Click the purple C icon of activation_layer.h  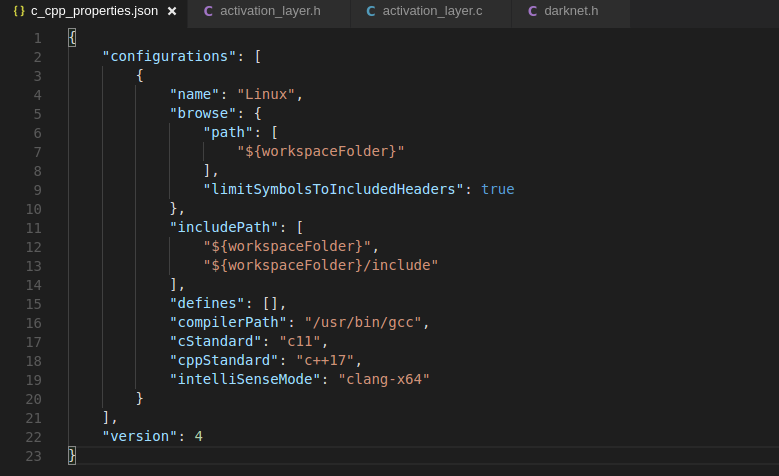pos(209,11)
